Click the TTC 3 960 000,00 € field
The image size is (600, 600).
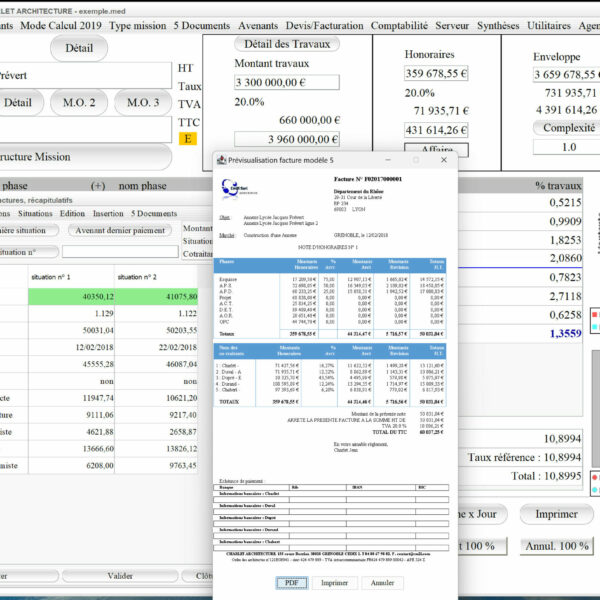[287, 139]
